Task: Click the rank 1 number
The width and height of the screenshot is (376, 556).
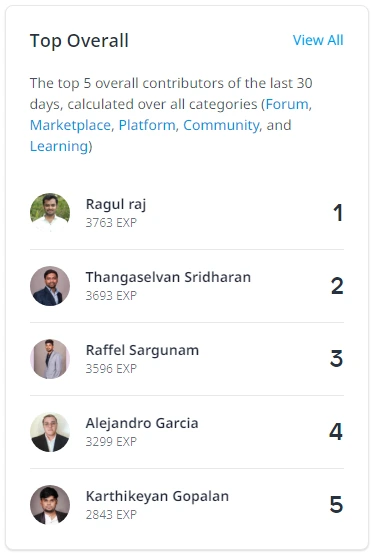Action: click(x=338, y=213)
